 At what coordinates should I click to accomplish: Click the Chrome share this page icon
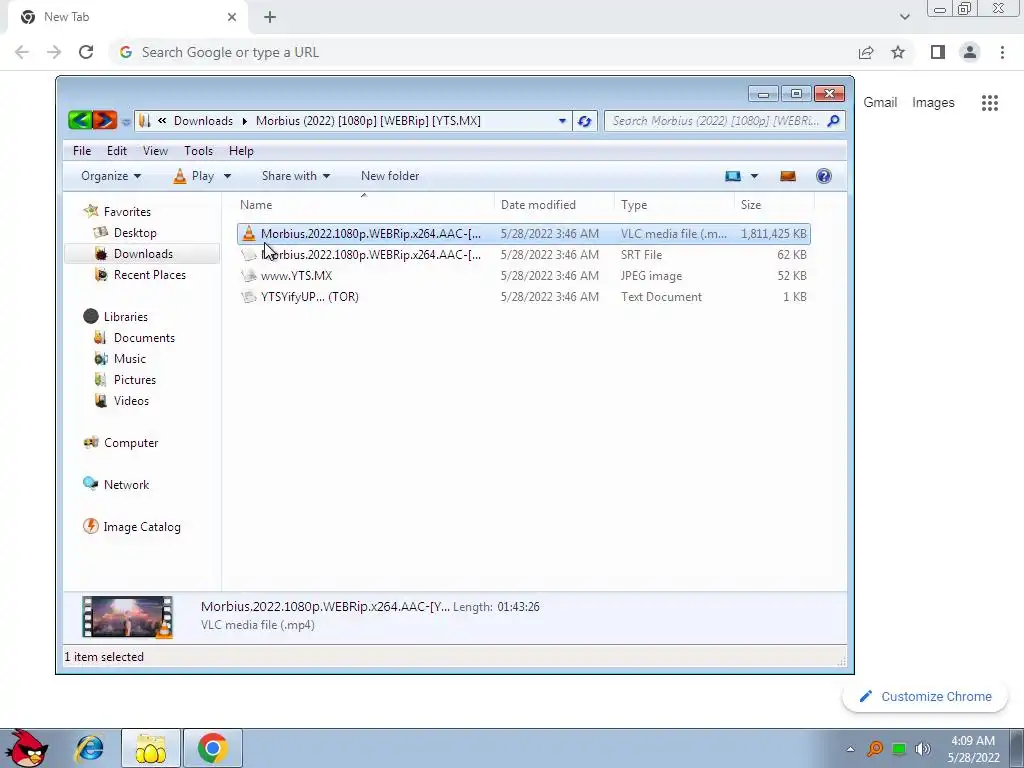(866, 52)
